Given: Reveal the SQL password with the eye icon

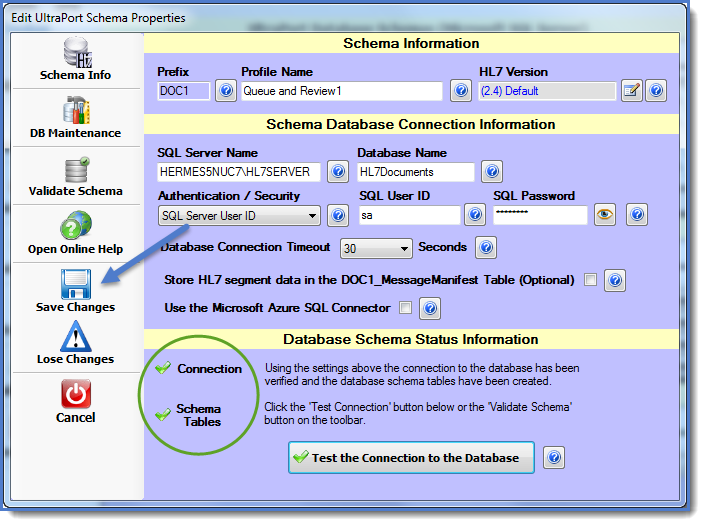Looking at the screenshot, I should (605, 214).
